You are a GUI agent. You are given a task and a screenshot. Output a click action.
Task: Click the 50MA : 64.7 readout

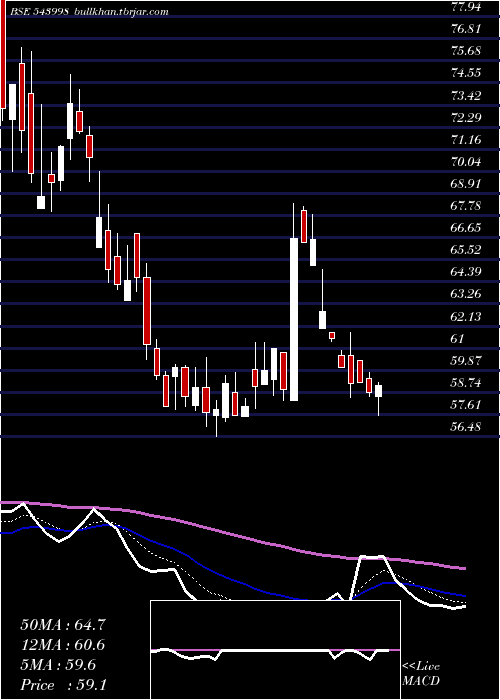(63, 625)
